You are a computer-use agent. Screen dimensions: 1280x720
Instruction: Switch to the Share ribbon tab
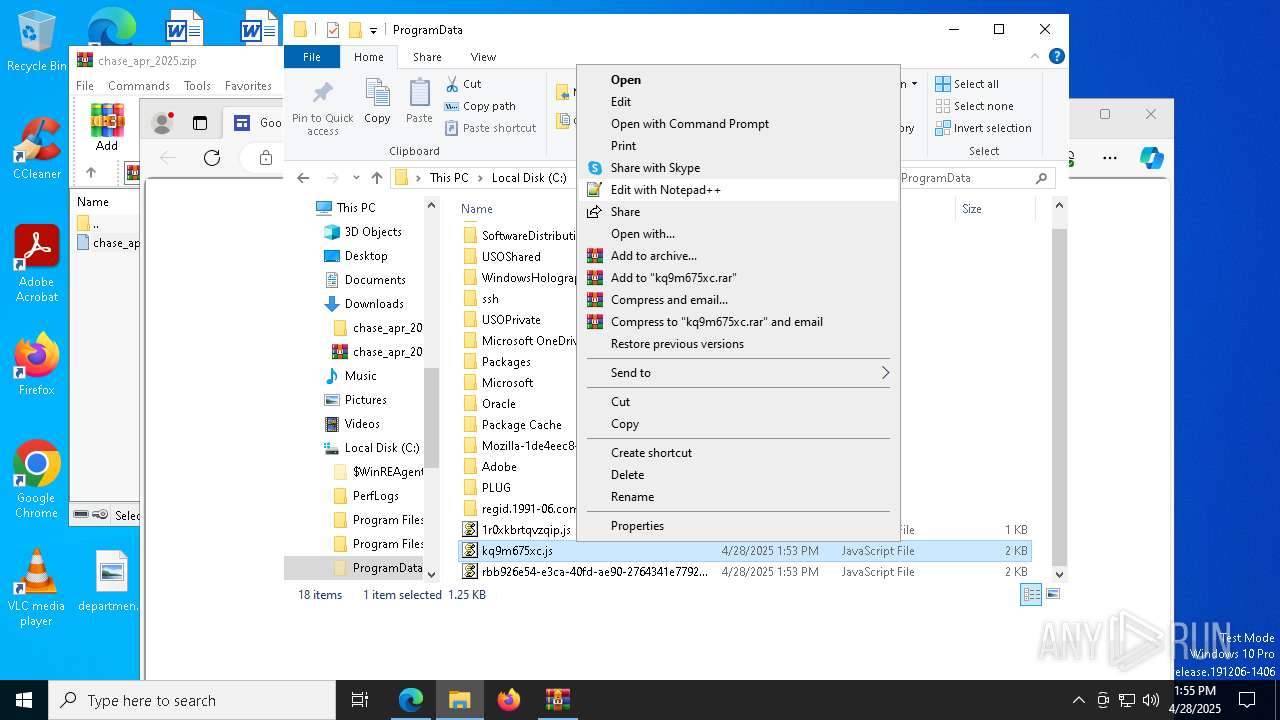coord(427,57)
